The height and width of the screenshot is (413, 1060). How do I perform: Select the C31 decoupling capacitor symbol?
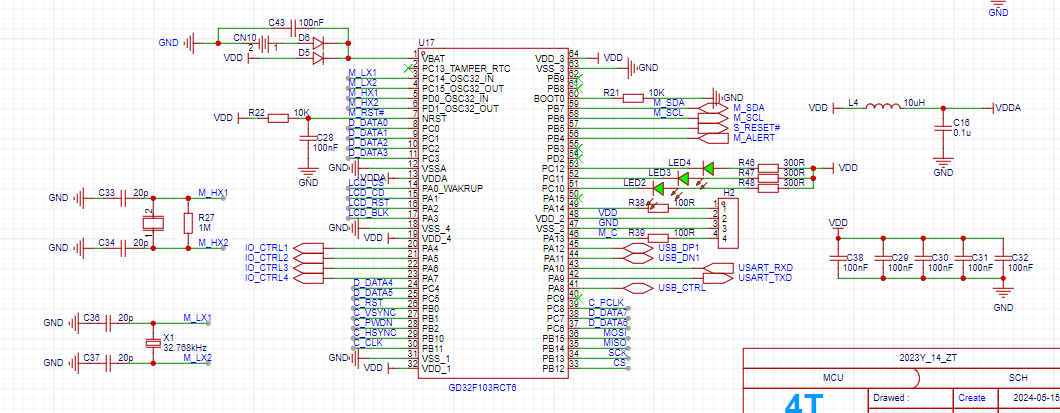[963, 258]
